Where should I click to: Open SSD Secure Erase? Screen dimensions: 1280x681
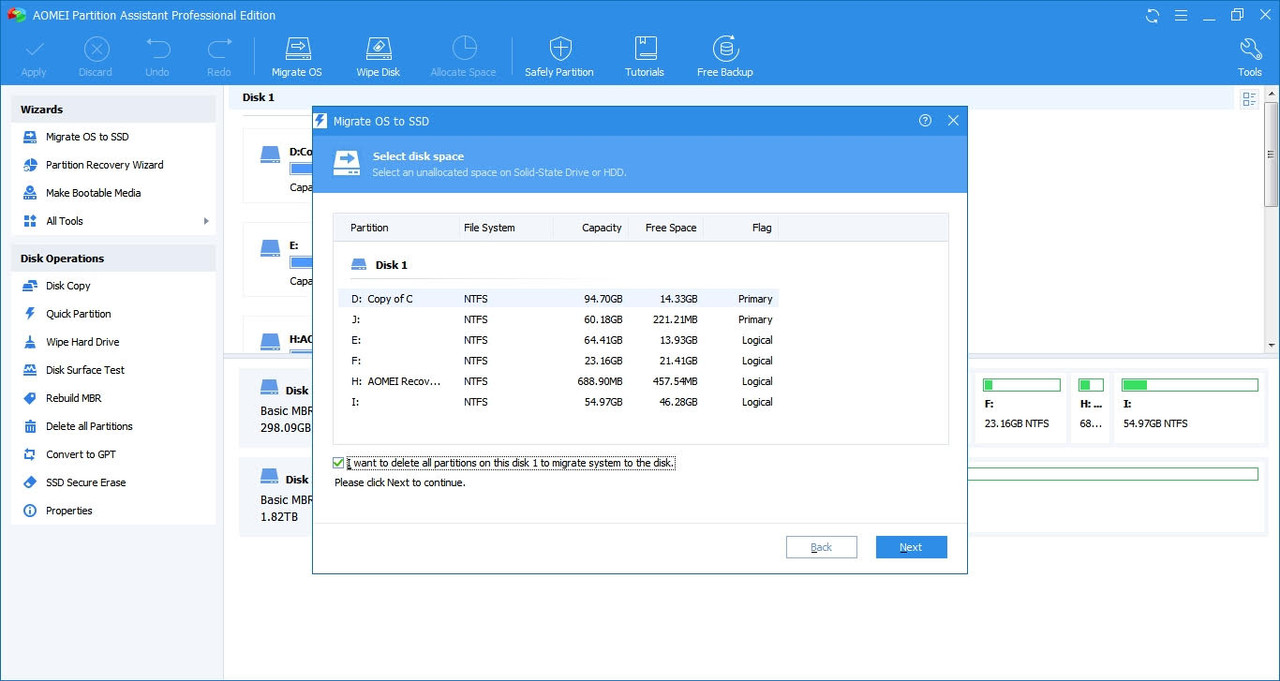click(86, 482)
